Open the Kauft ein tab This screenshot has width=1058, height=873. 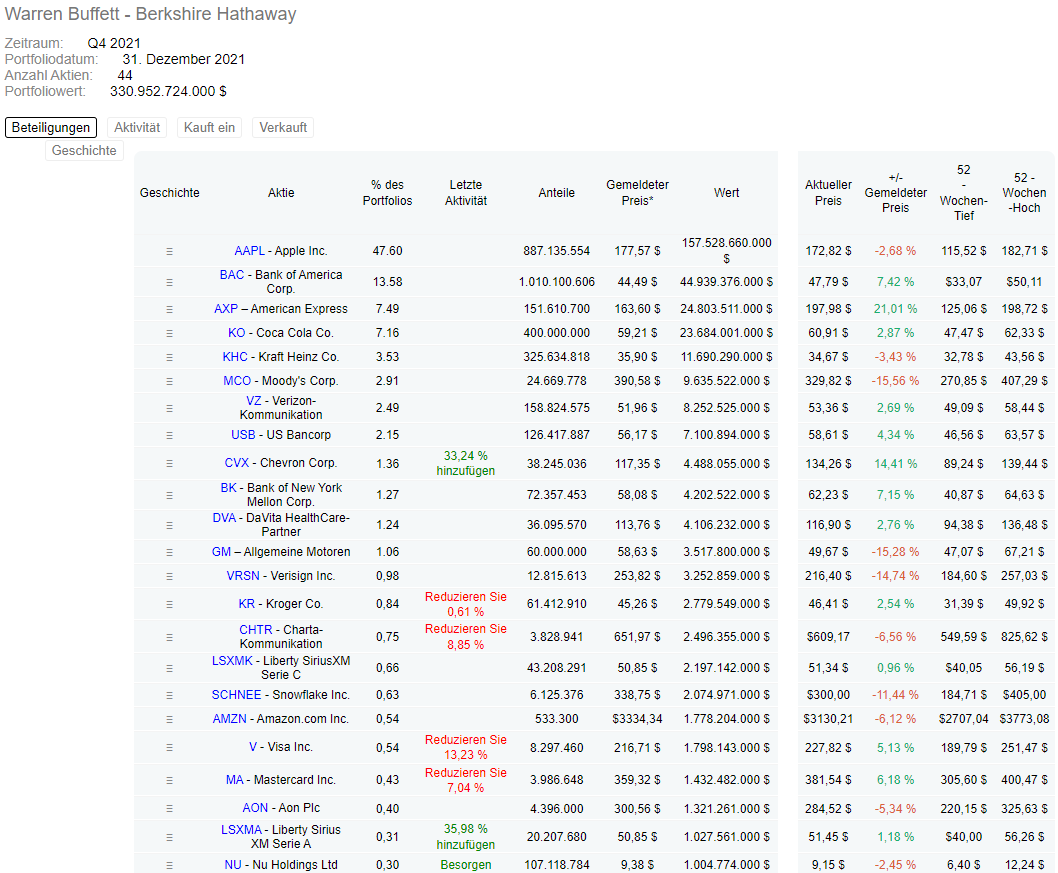click(x=209, y=127)
